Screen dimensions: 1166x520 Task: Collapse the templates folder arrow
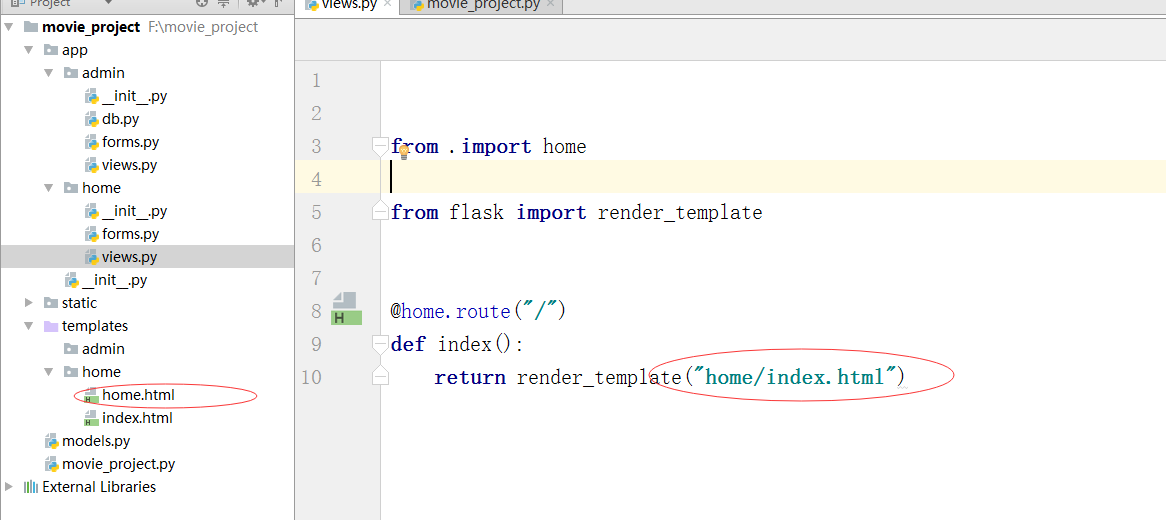point(29,326)
